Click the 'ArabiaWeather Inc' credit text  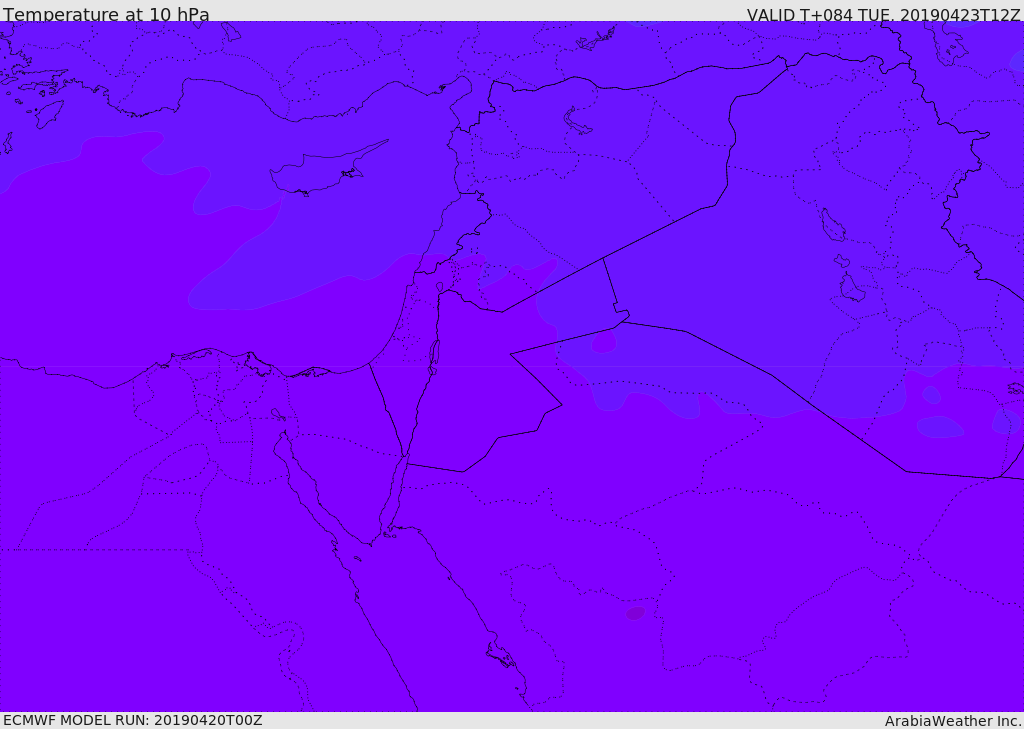(x=952, y=721)
